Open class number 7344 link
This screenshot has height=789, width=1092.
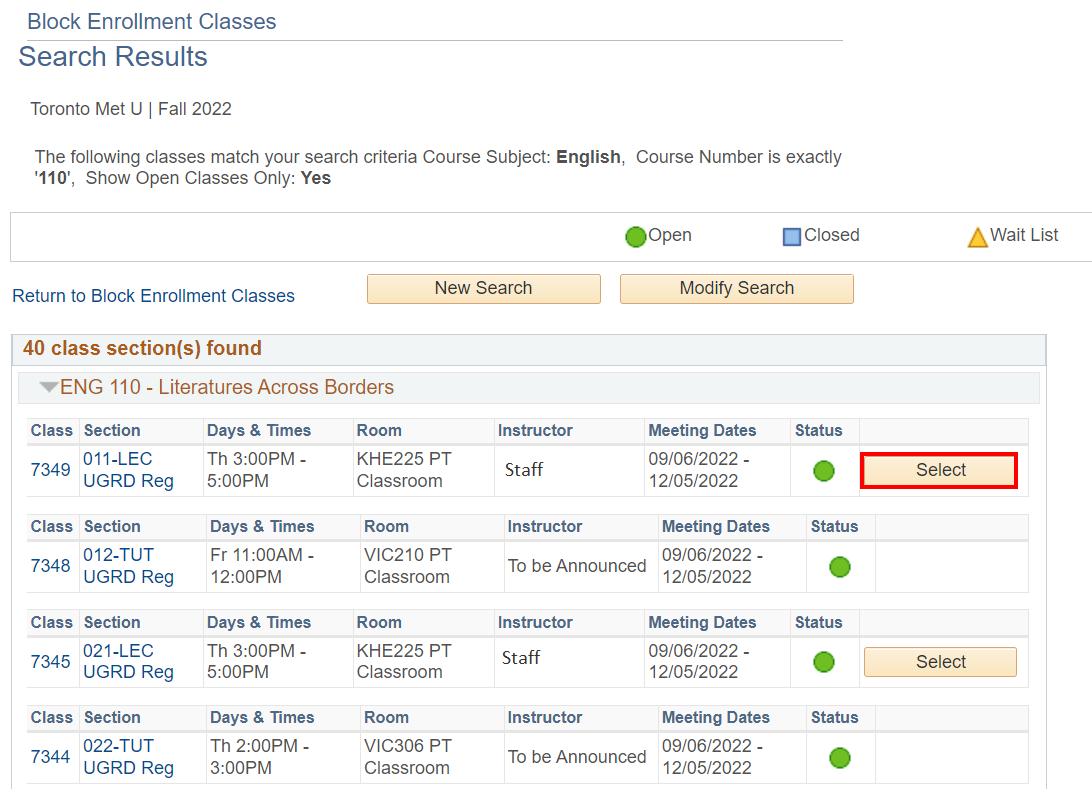pos(50,757)
